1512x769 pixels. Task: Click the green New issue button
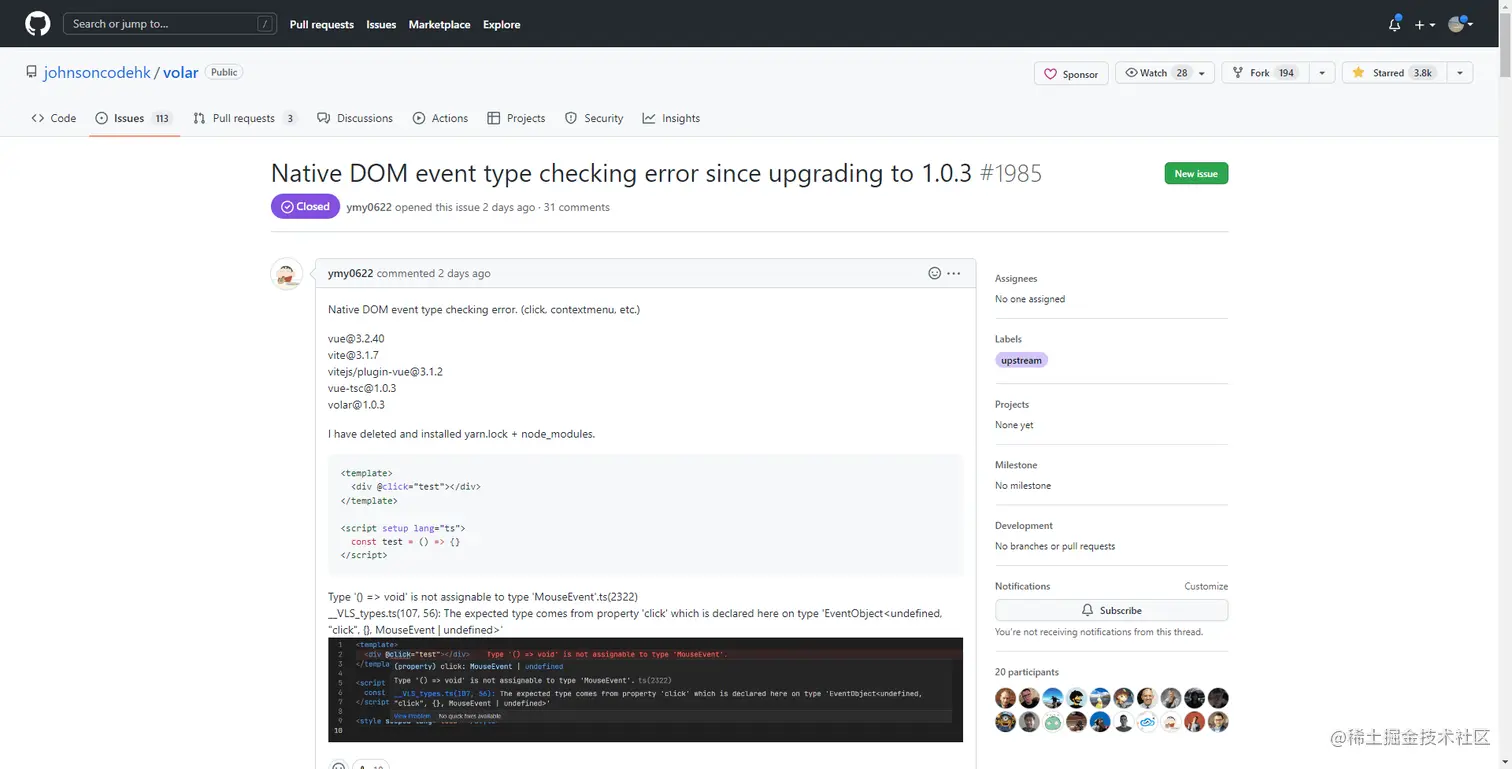pyautogui.click(x=1196, y=173)
